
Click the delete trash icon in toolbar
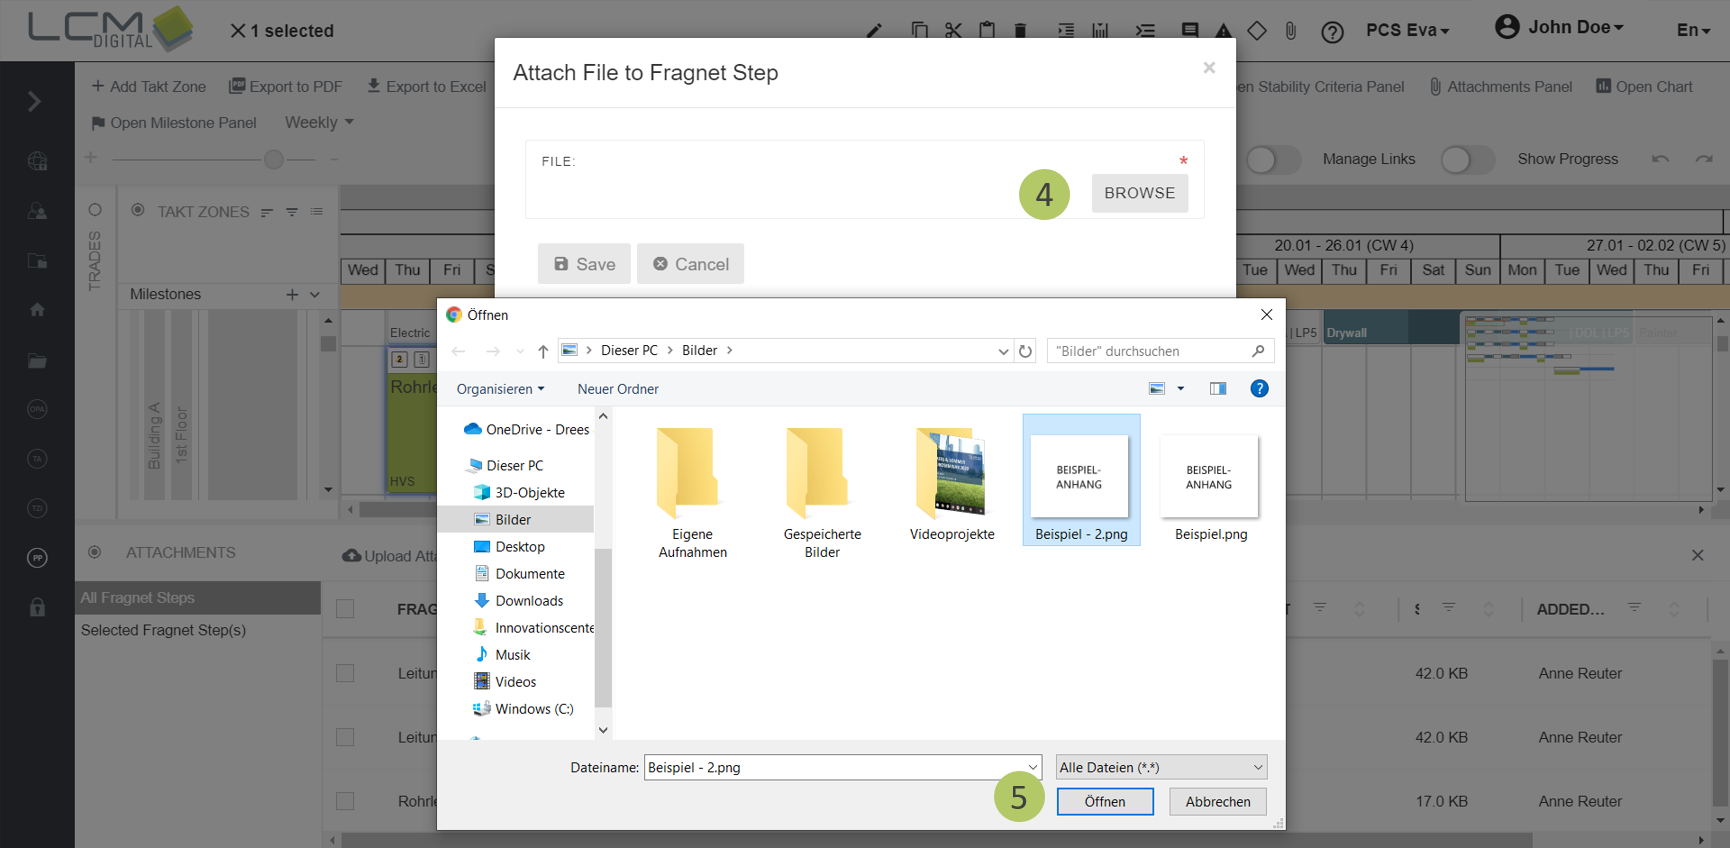point(1020,31)
